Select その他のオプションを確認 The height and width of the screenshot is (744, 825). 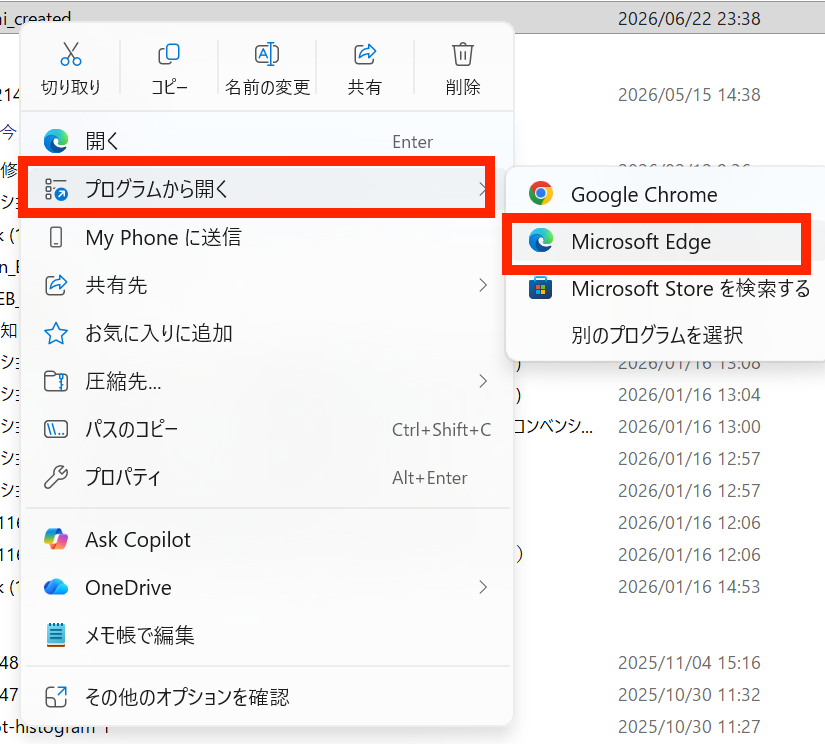(x=267, y=697)
